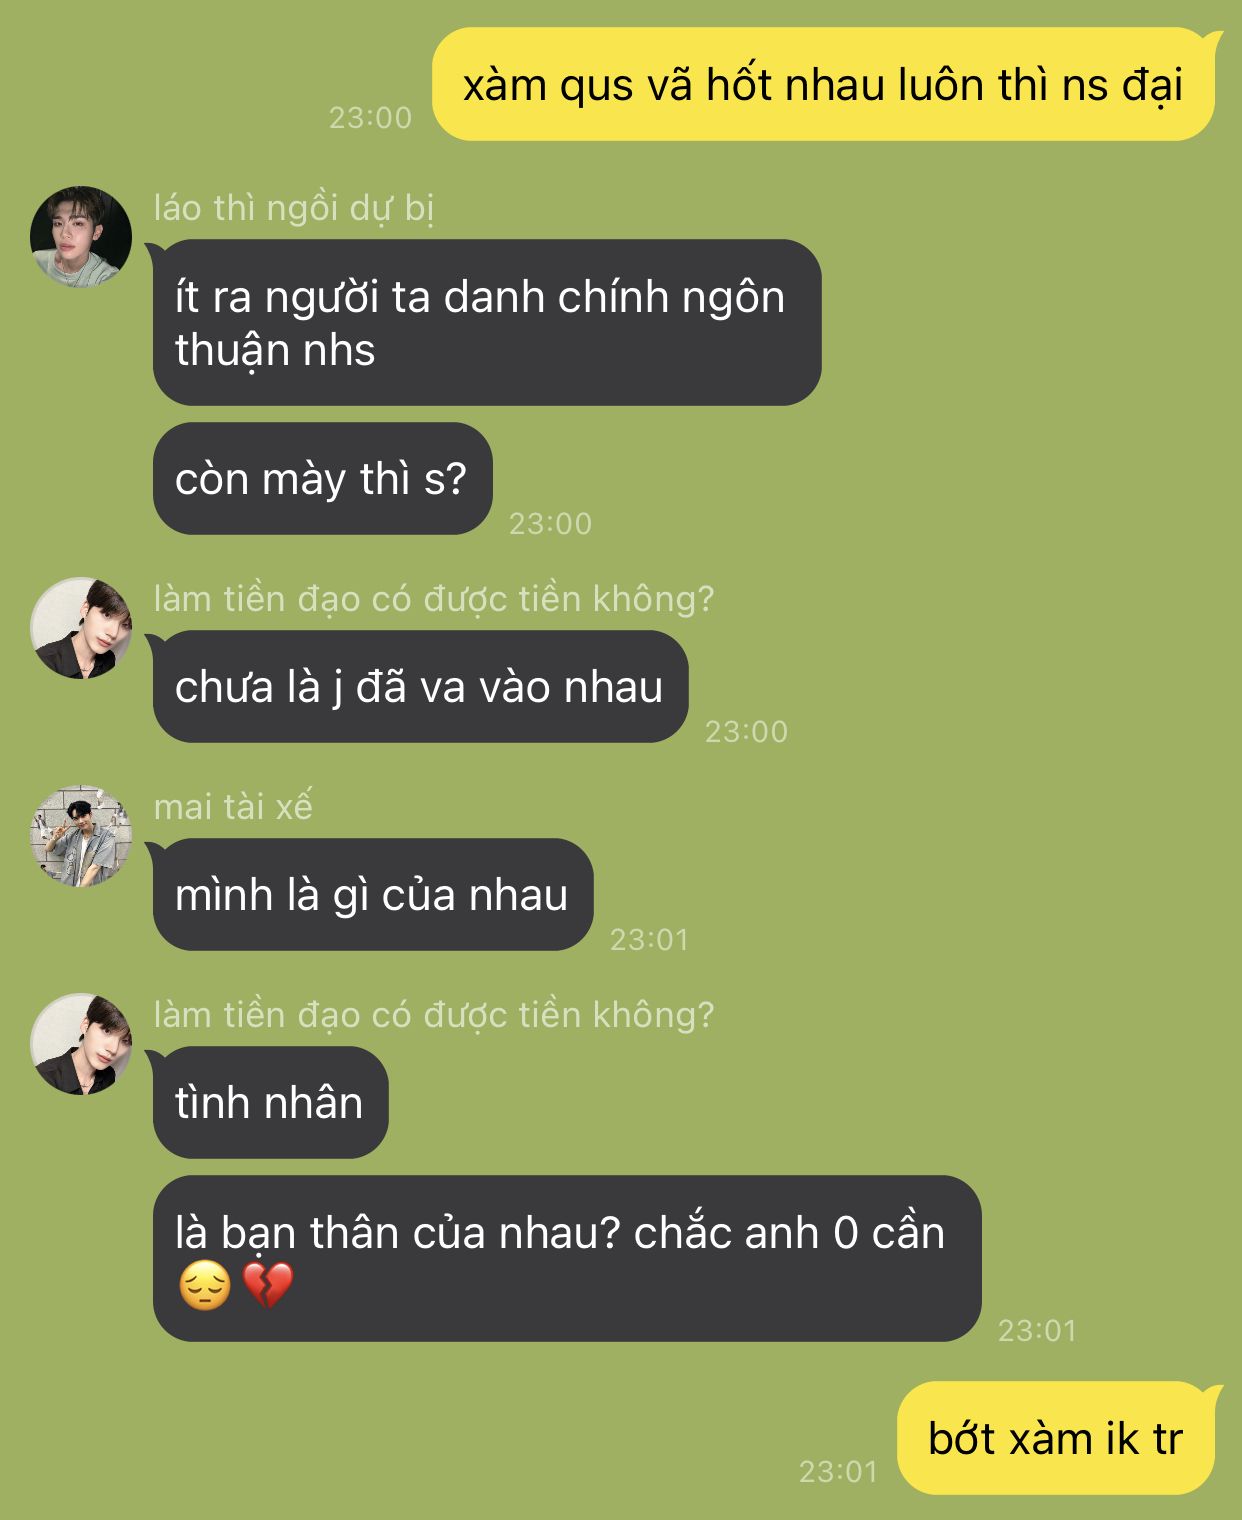Tap message "là bạn thân của nhau?"
The height and width of the screenshot is (1520, 1242).
[x=567, y=1259]
